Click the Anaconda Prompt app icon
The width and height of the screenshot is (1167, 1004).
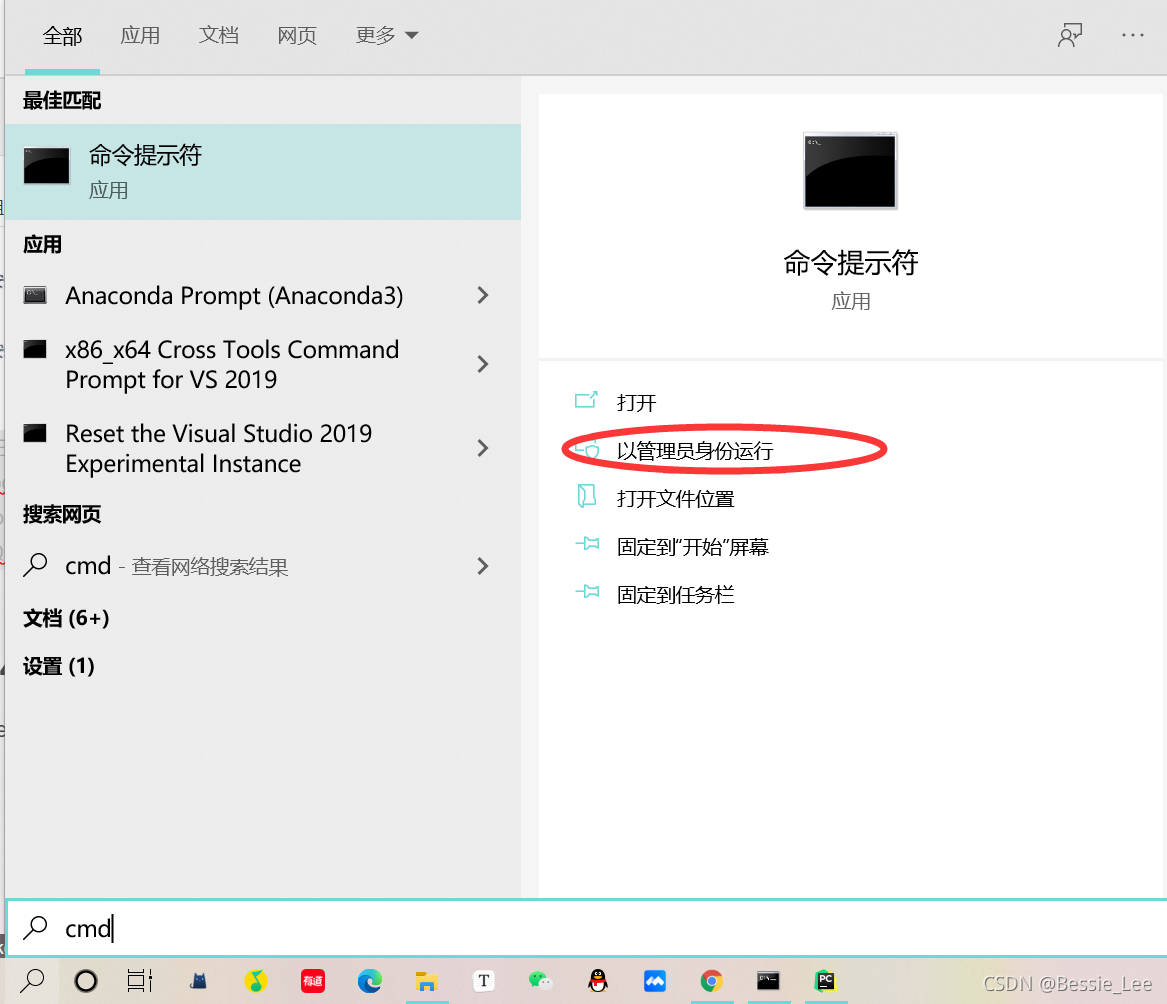pos(35,295)
